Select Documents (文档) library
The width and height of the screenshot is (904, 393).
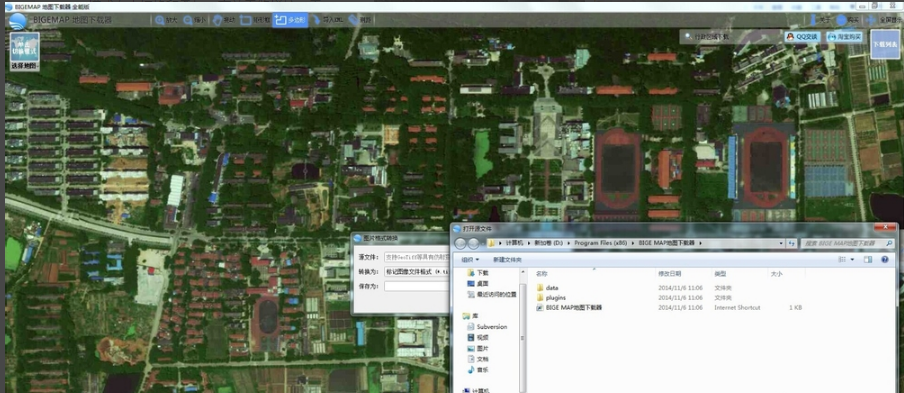[x=478, y=359]
